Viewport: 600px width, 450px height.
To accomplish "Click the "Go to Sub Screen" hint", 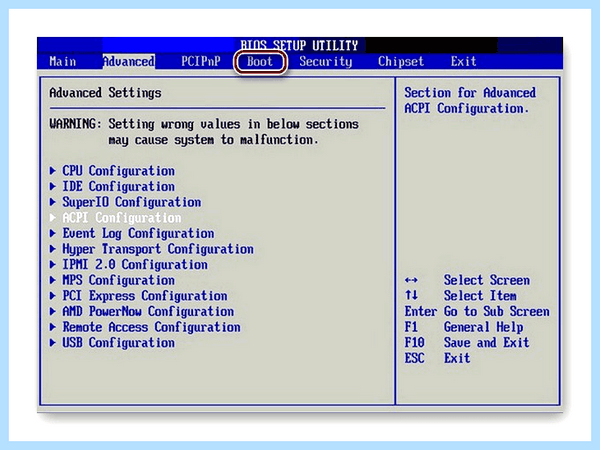I will pos(497,311).
